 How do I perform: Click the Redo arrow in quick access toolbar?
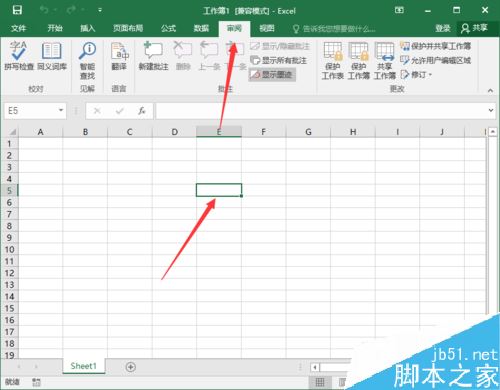coord(71,10)
